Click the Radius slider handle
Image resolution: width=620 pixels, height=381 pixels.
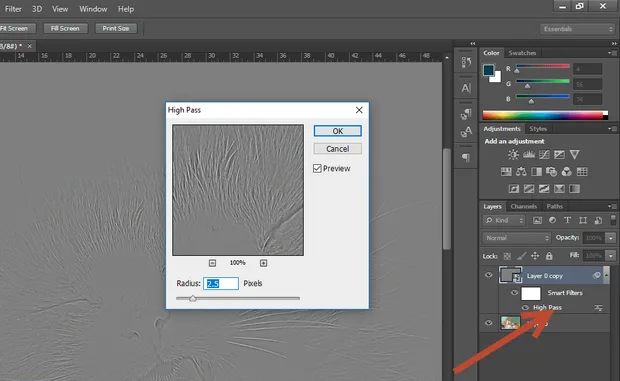tap(193, 298)
